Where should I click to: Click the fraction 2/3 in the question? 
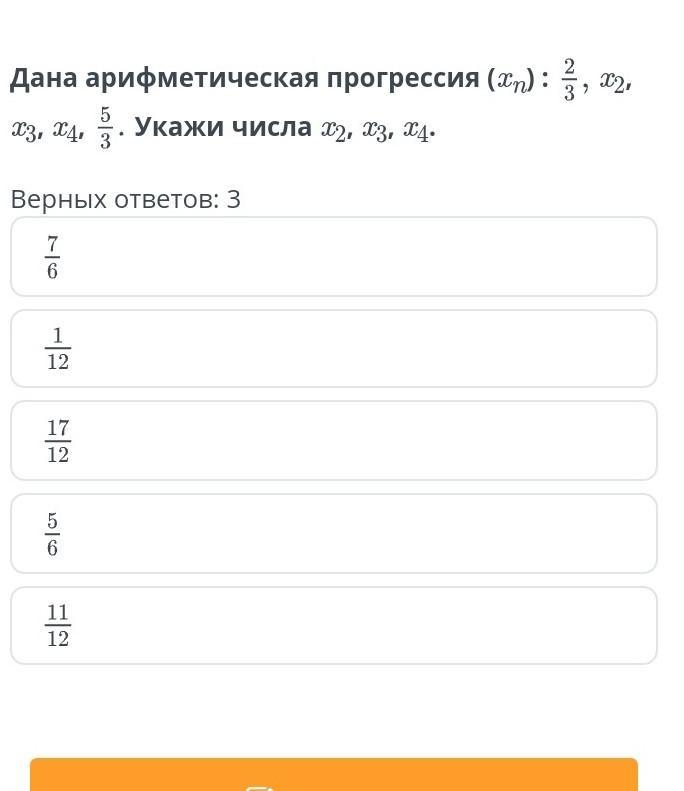pyautogui.click(x=569, y=79)
